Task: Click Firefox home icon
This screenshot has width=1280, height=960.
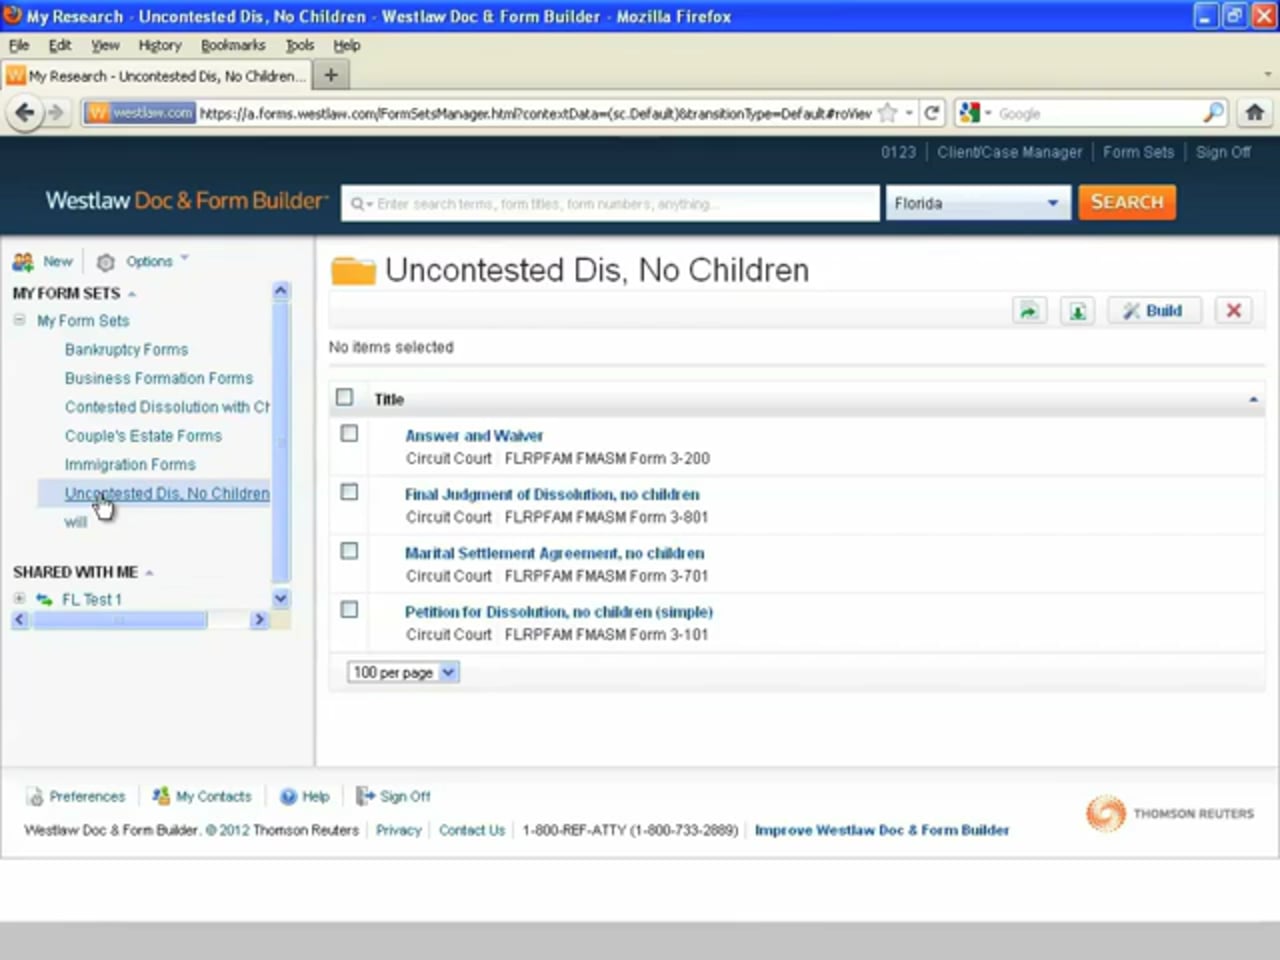Action: [x=1254, y=113]
